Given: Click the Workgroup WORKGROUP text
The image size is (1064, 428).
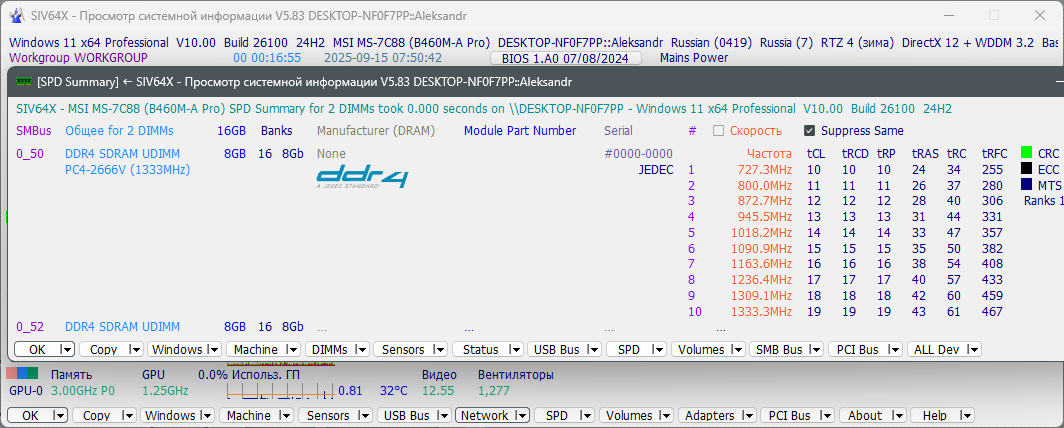Looking at the screenshot, I should (79, 58).
